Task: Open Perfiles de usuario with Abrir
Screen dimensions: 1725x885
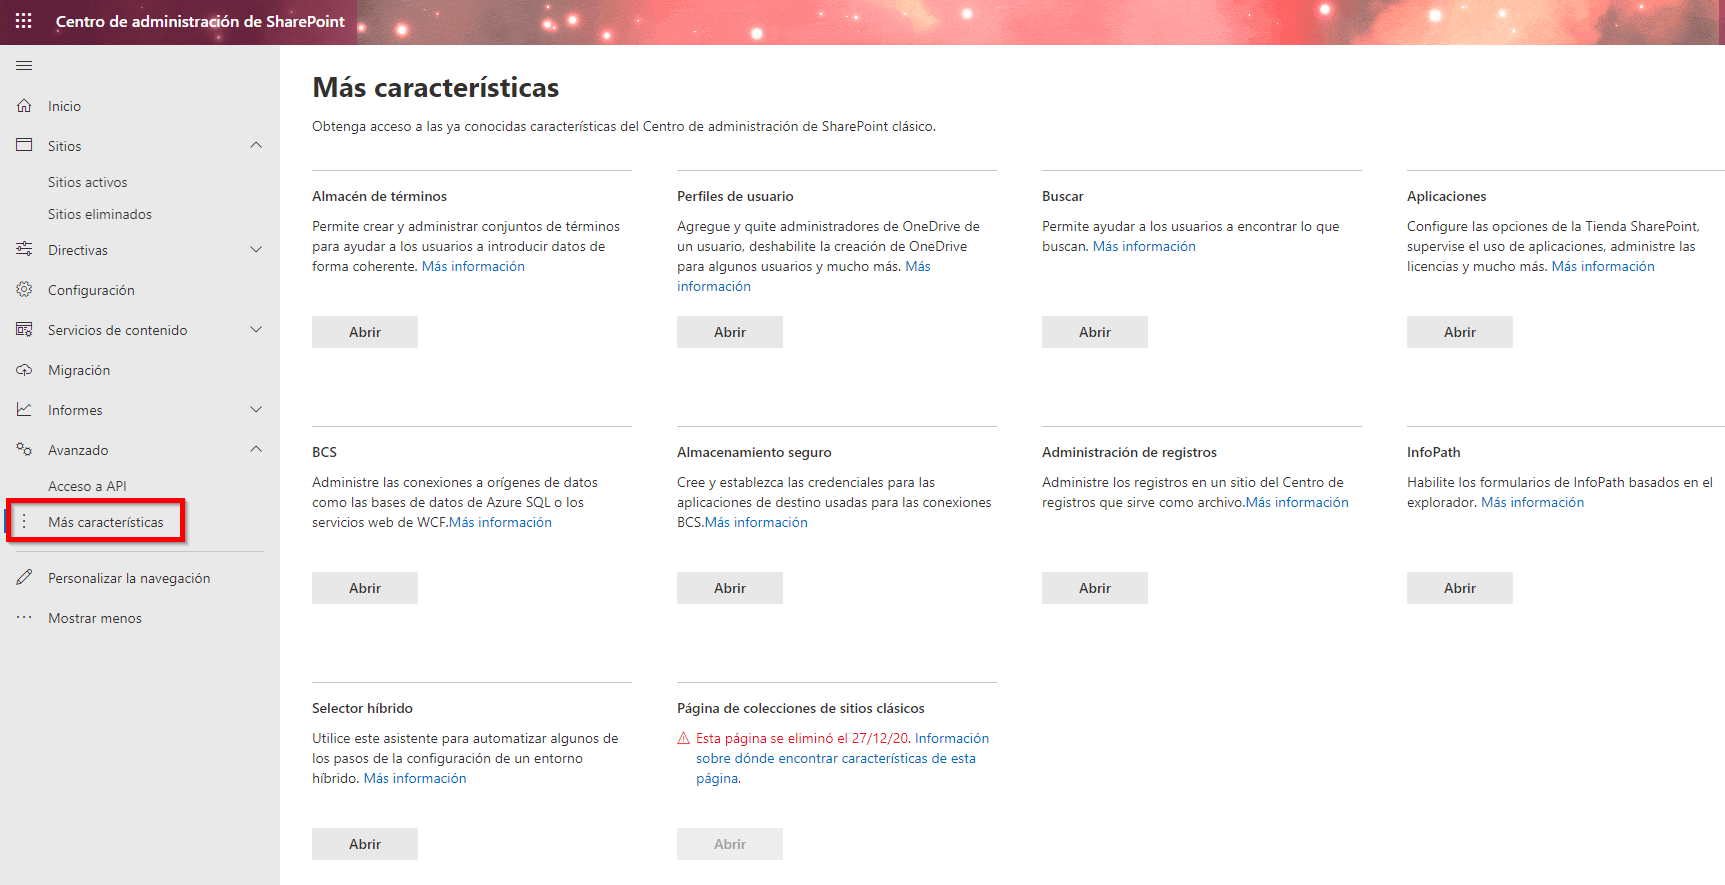Action: pyautogui.click(x=730, y=332)
